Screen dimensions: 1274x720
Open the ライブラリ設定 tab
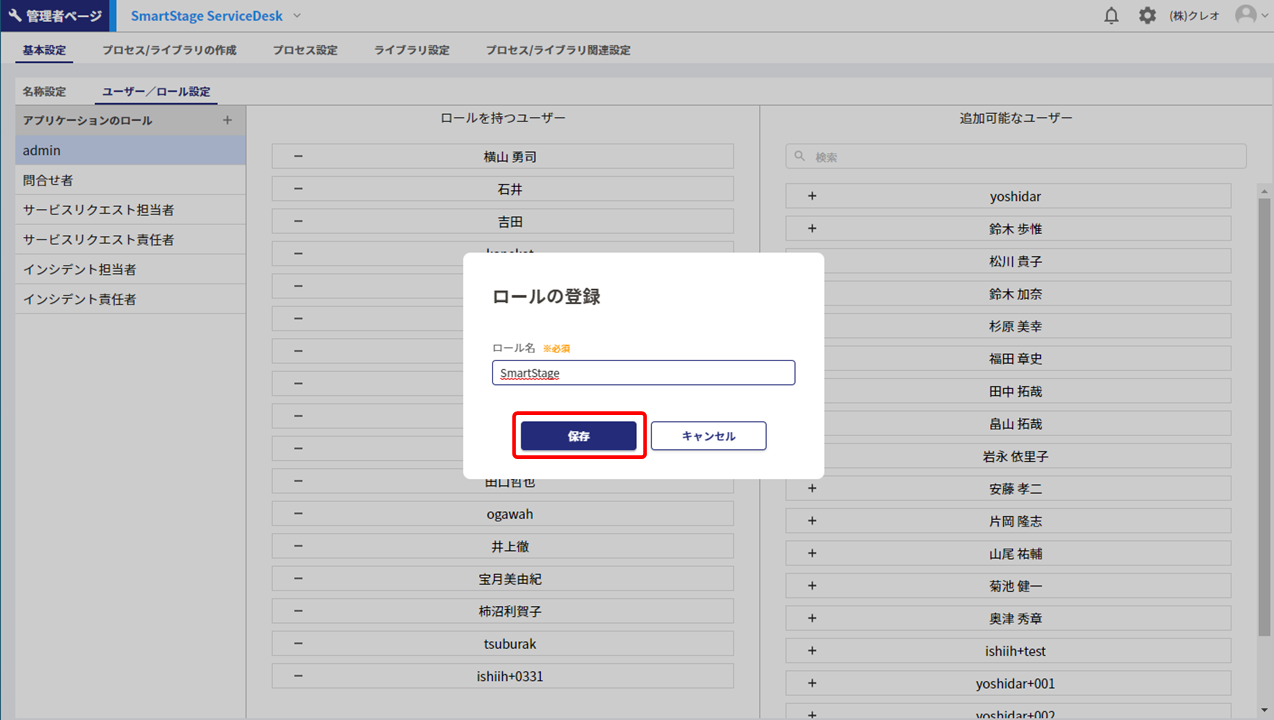[411, 50]
